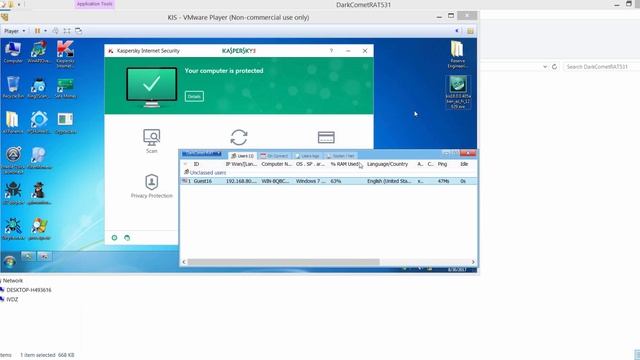The height and width of the screenshot is (360, 640).
Task: Click the 47Ms ping value
Action: coord(443,181)
